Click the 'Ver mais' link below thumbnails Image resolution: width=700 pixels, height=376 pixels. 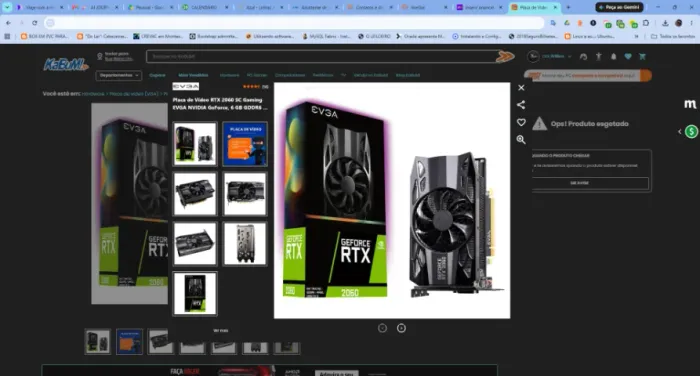coord(221,331)
